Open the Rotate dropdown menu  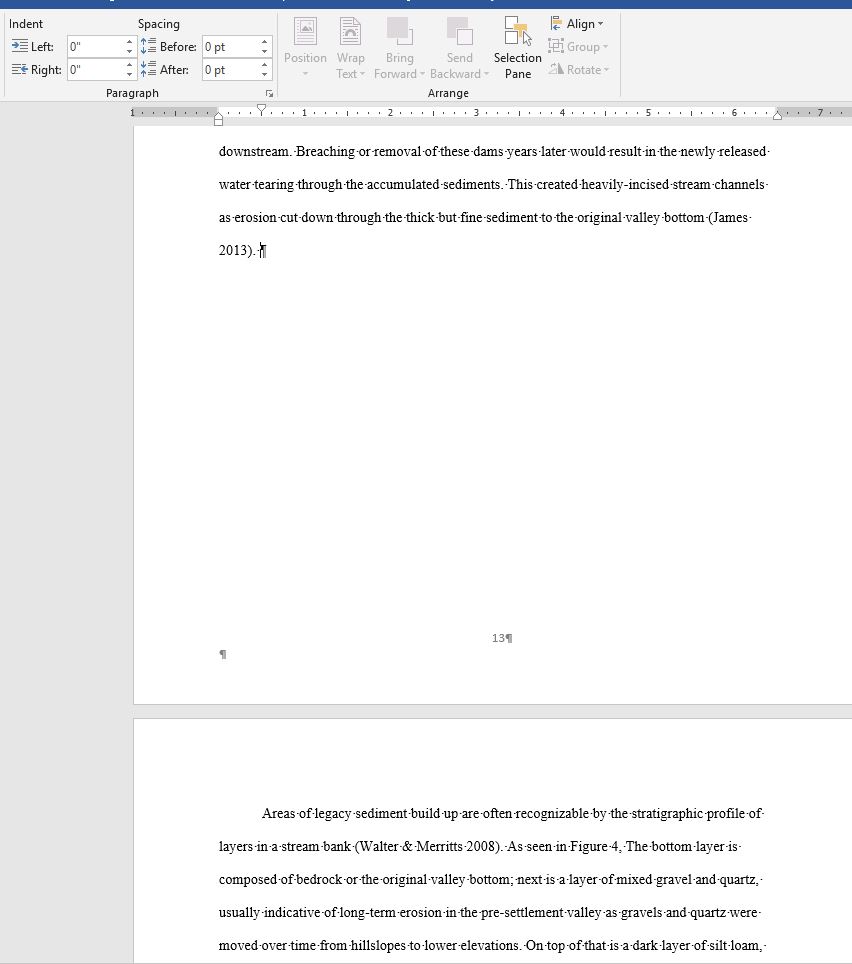point(606,68)
